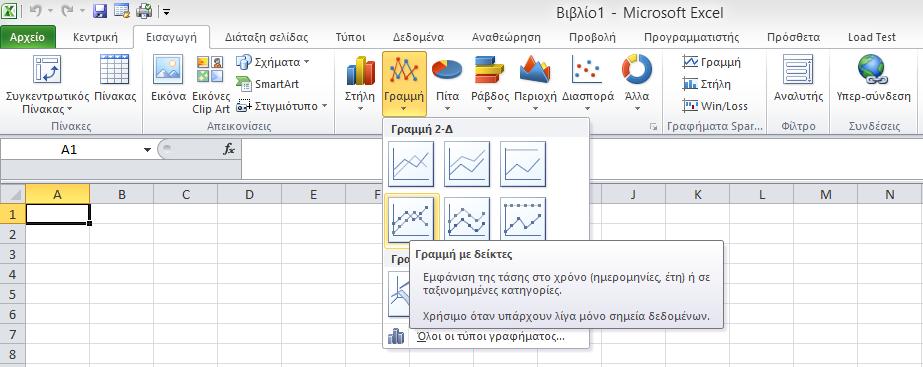Switch to the Αναθεώρηση tab

(x=506, y=37)
